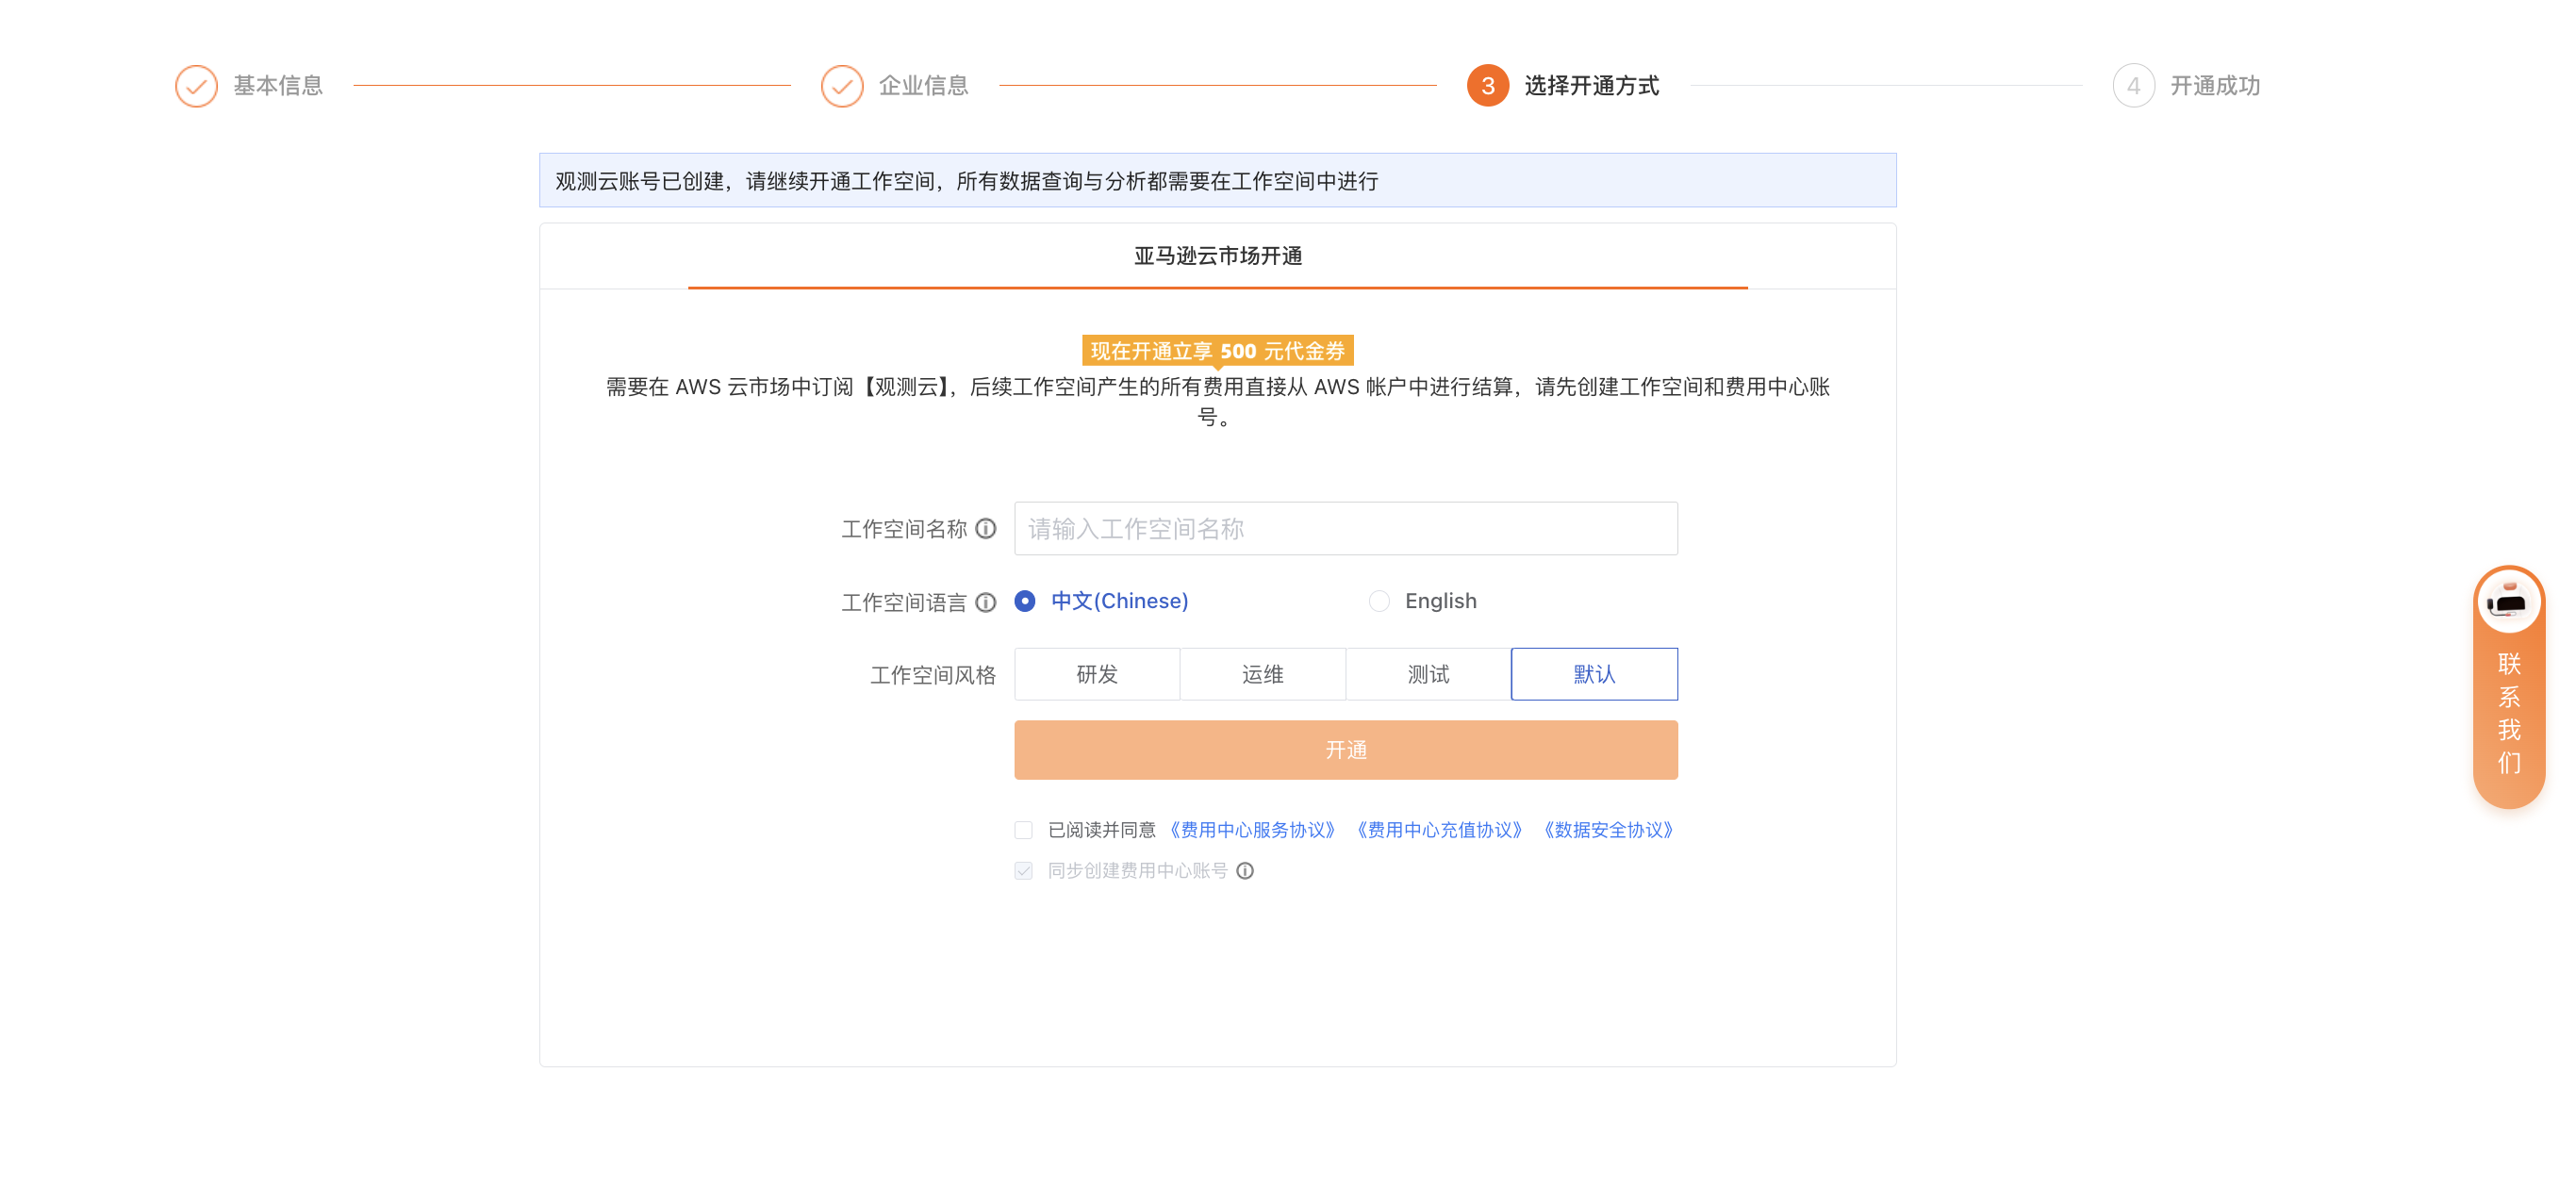Choose 默认 workspace style
2576x1188 pixels.
tap(1595, 674)
